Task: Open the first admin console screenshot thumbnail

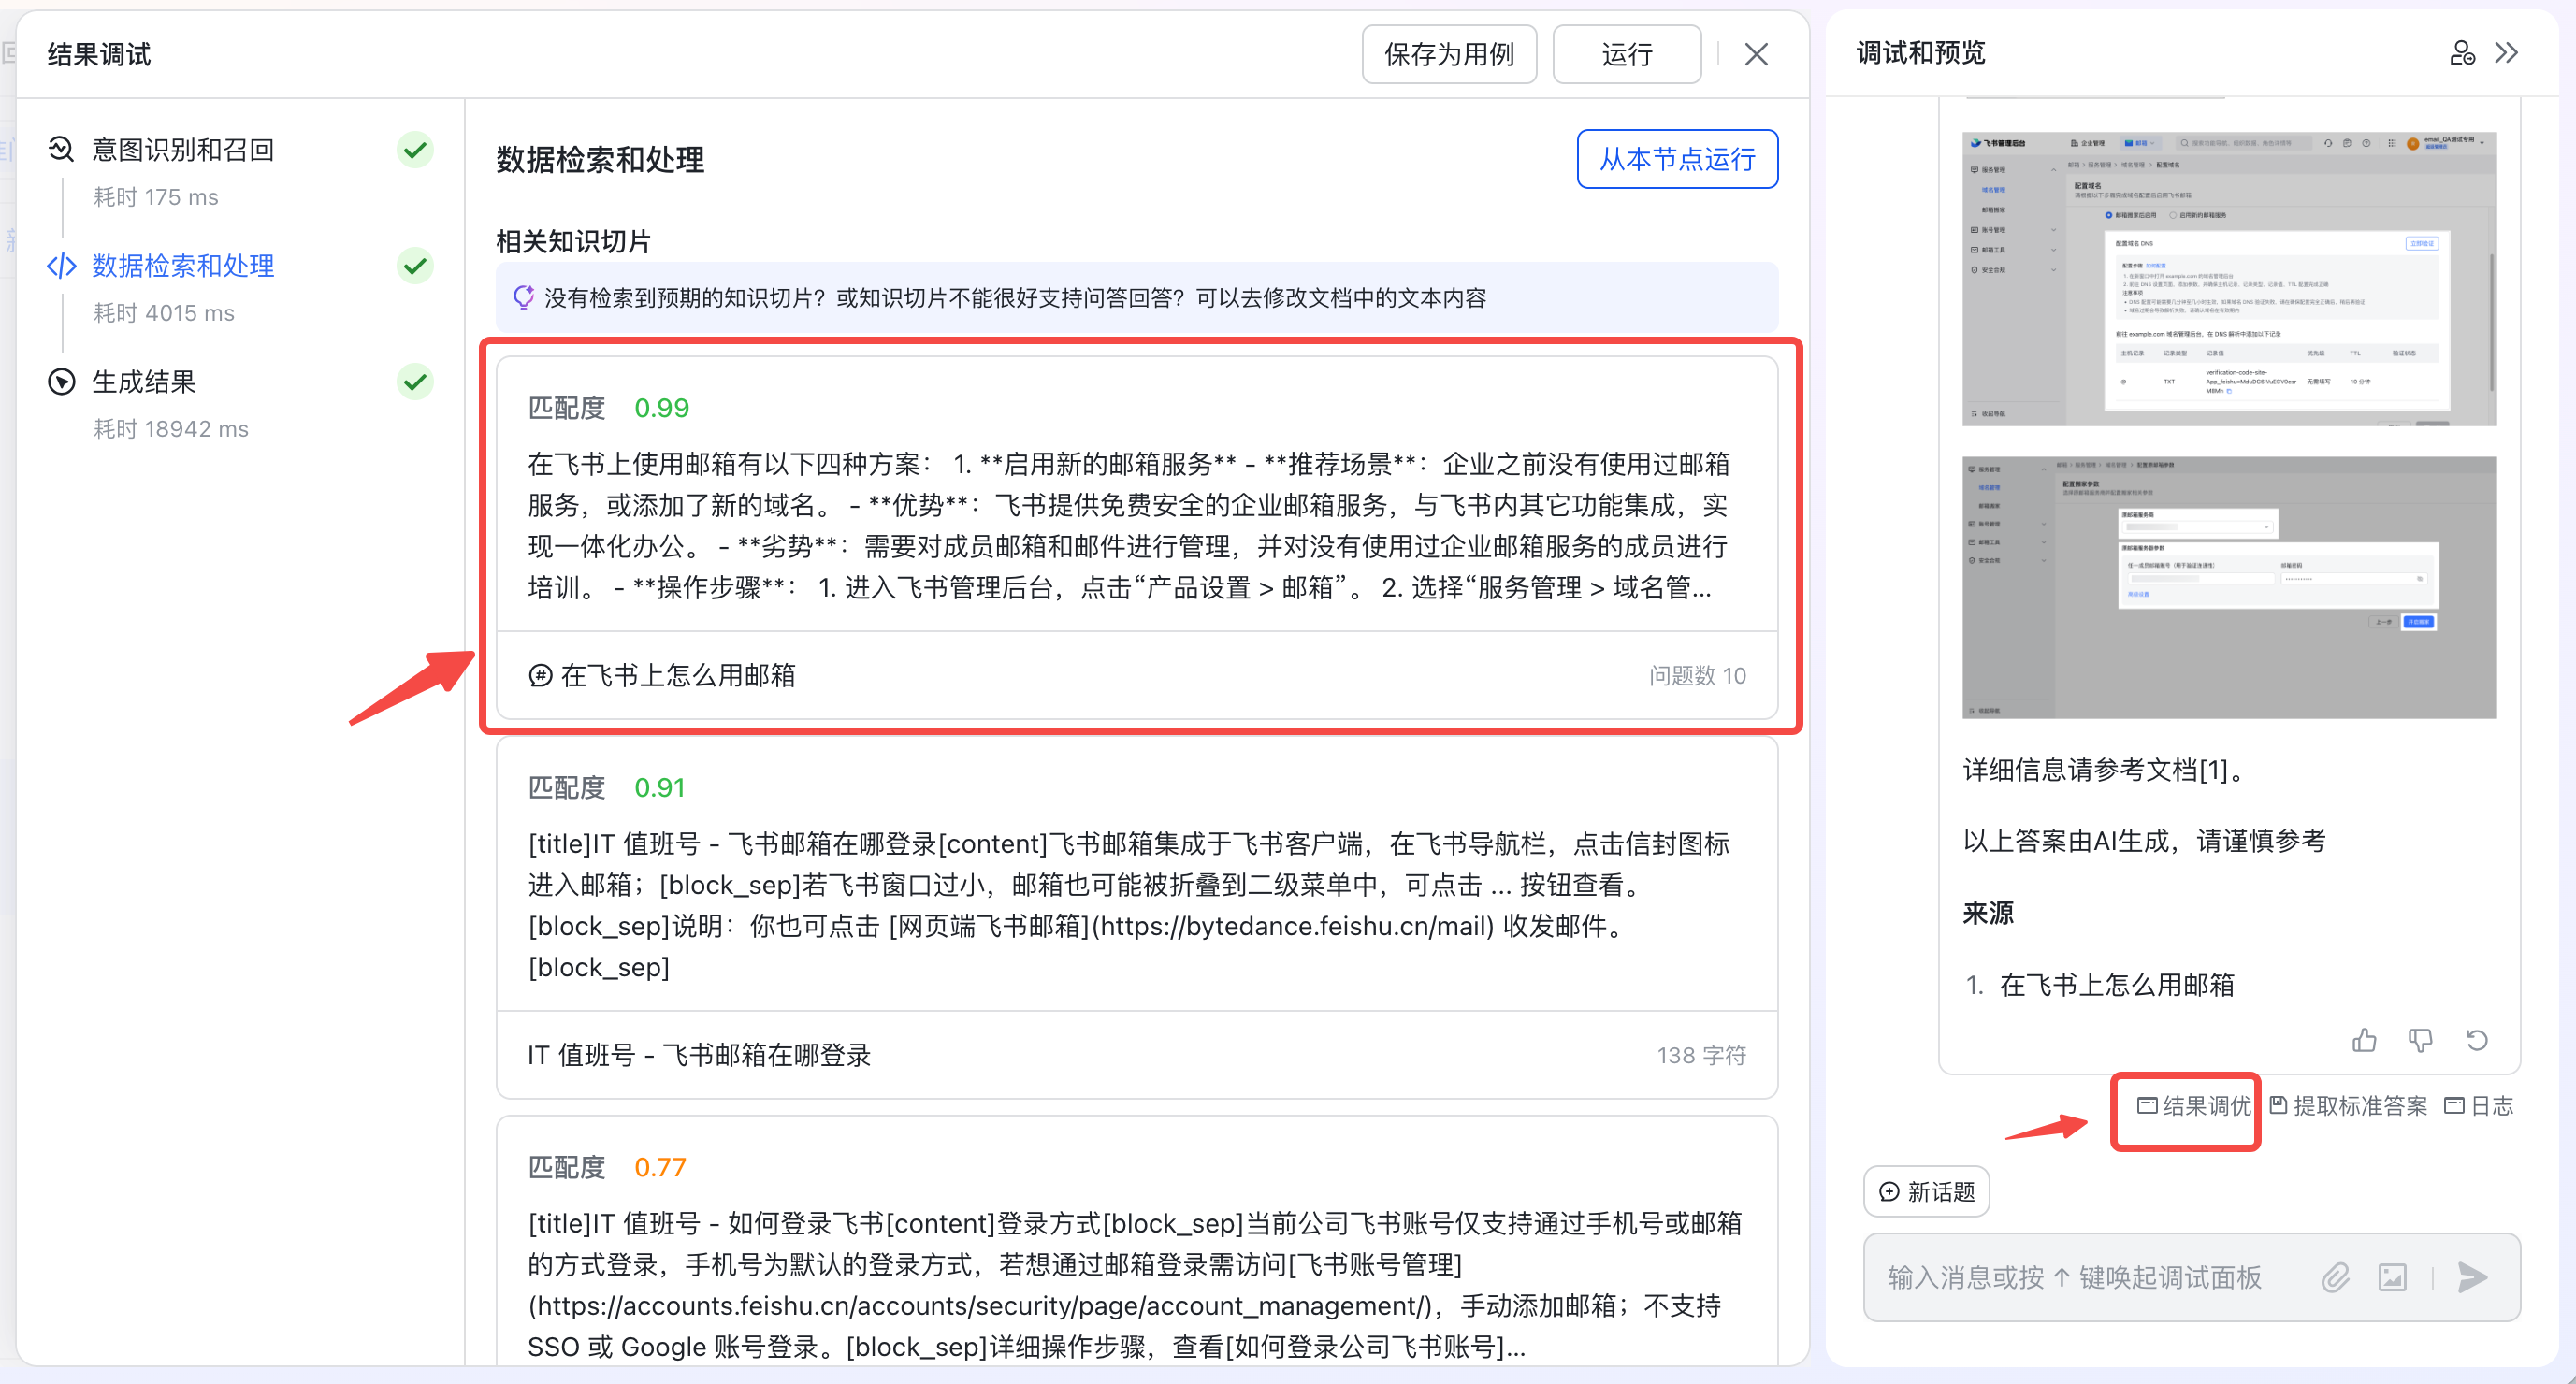Action: [x=2229, y=279]
